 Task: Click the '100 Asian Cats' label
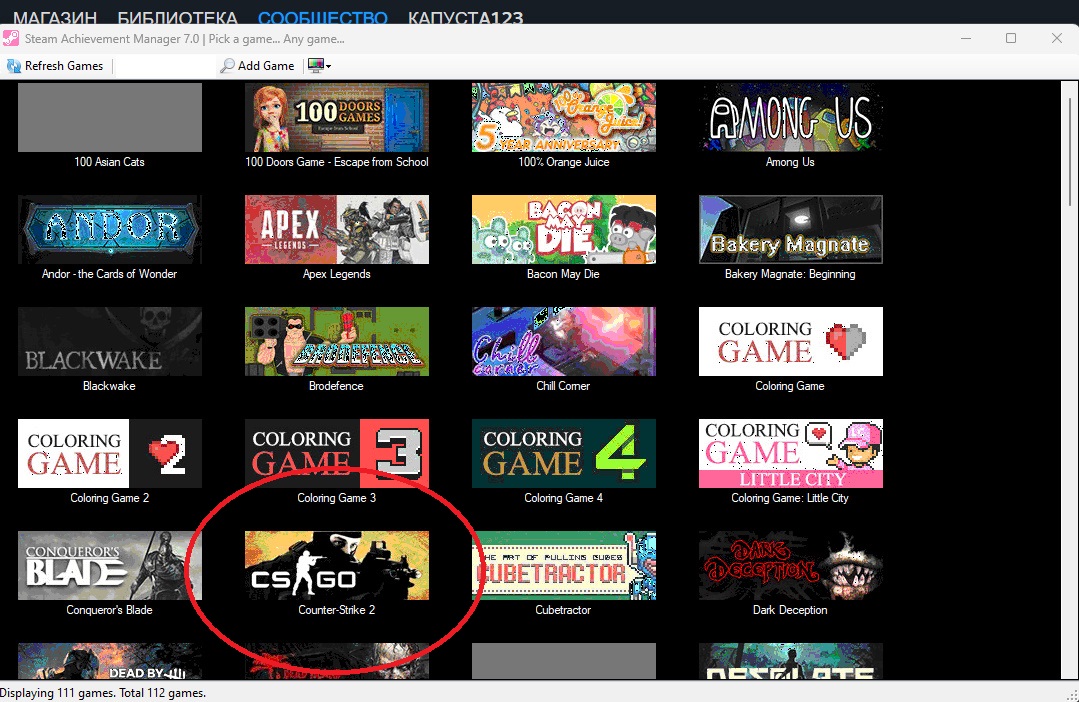[x=109, y=162]
